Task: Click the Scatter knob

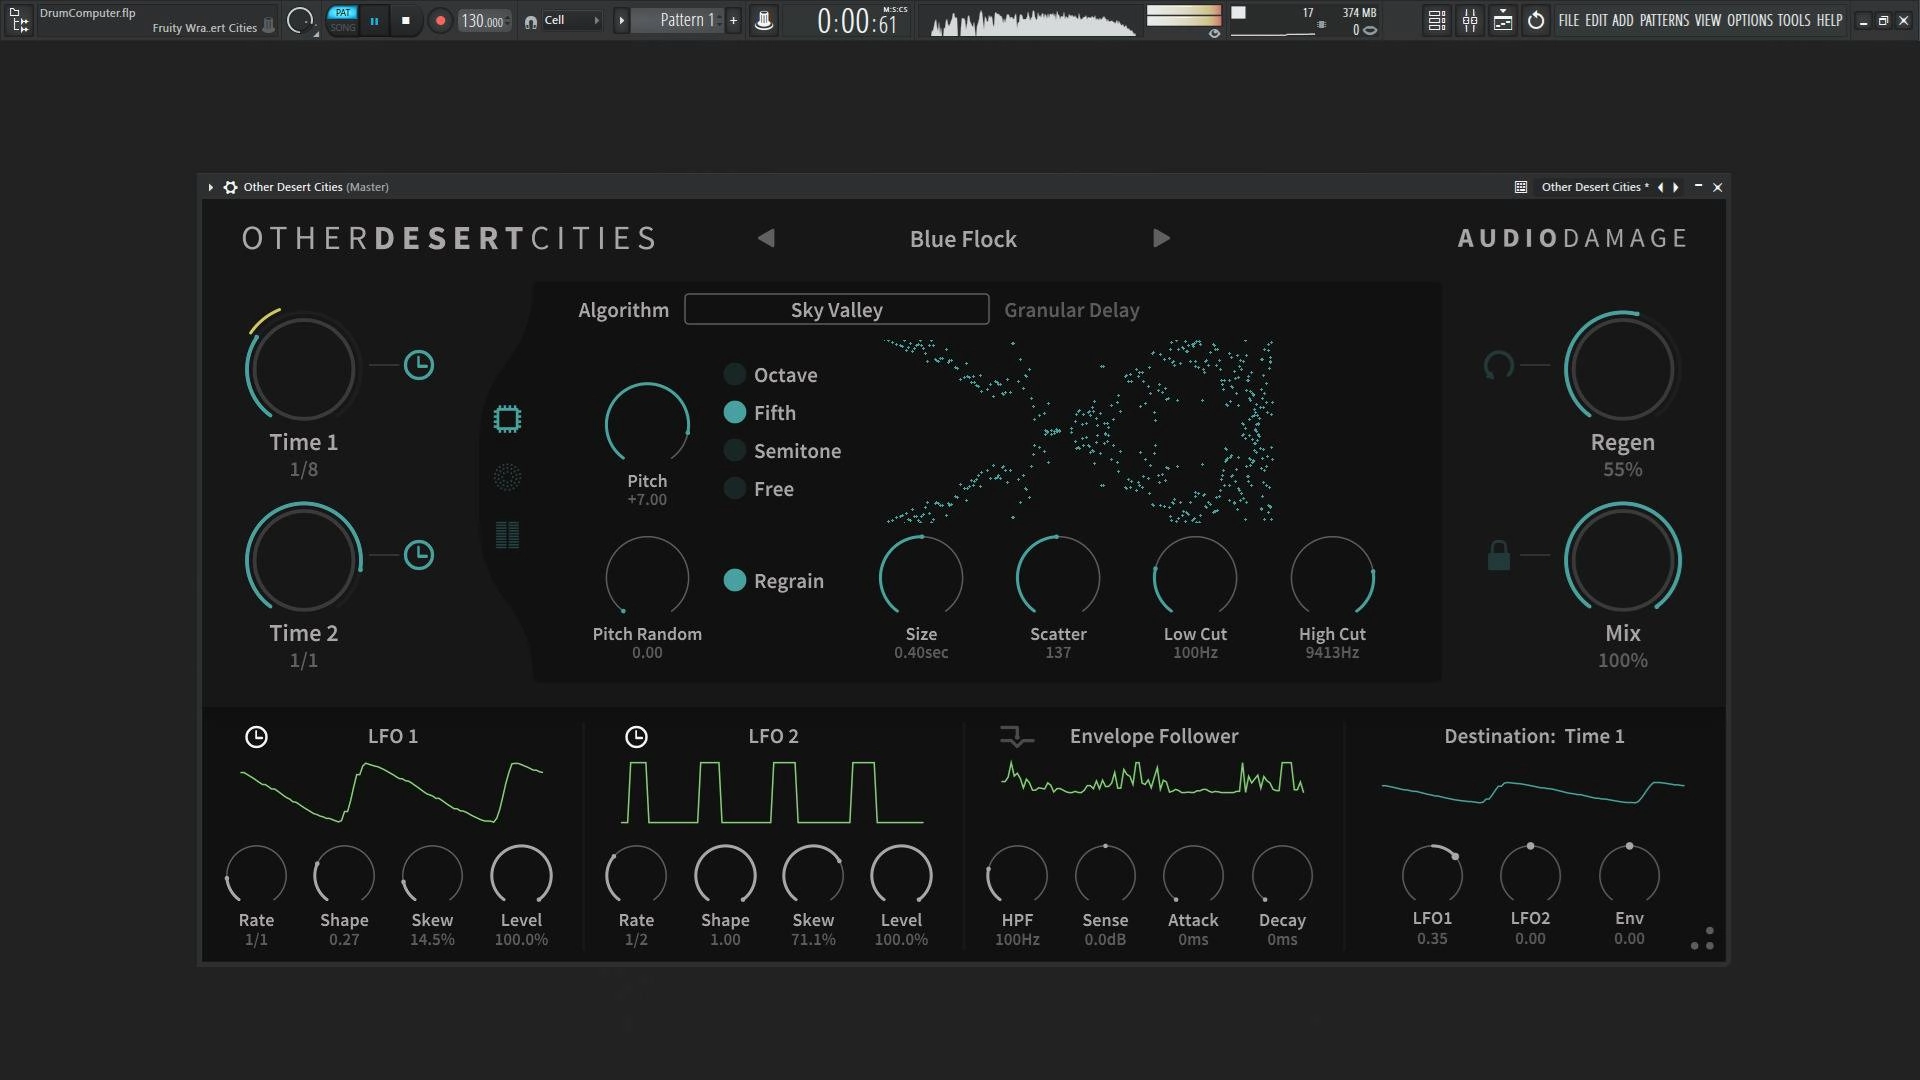Action: click(x=1058, y=578)
